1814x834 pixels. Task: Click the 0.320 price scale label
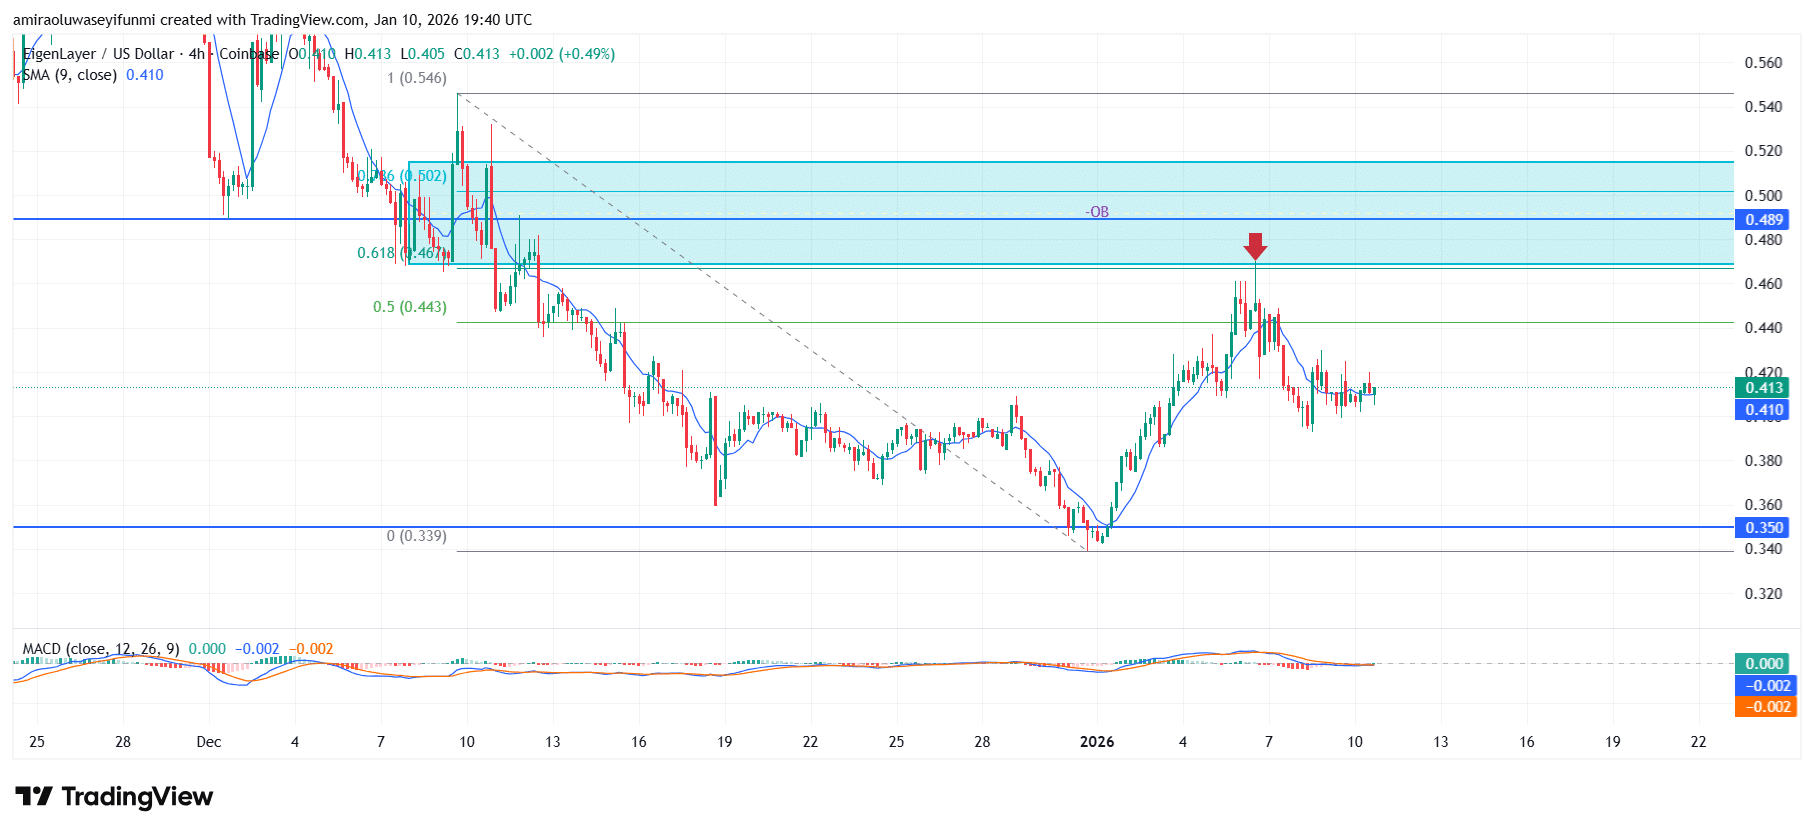pyautogui.click(x=1763, y=594)
